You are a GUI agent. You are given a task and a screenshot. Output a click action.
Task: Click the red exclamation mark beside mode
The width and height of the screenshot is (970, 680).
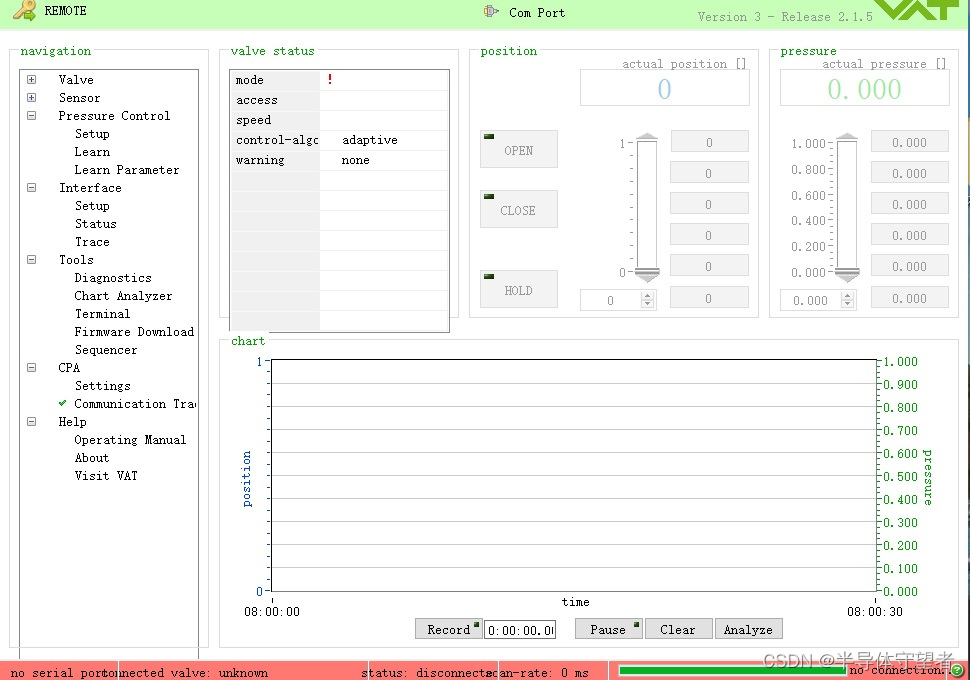point(330,79)
